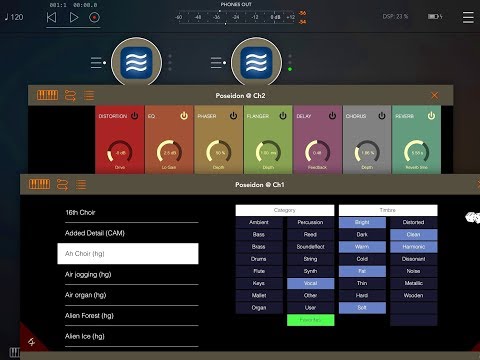Filter by Drums category
The height and width of the screenshot is (360, 480).
259,259
